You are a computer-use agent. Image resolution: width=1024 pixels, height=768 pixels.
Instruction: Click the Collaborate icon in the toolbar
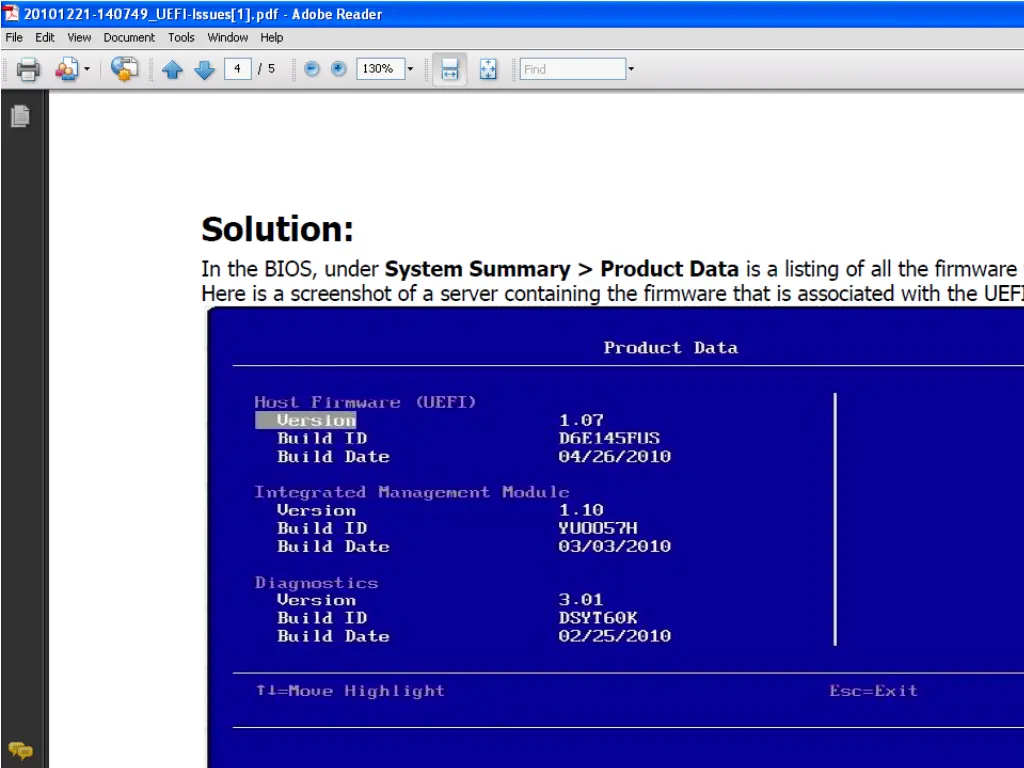[x=66, y=69]
